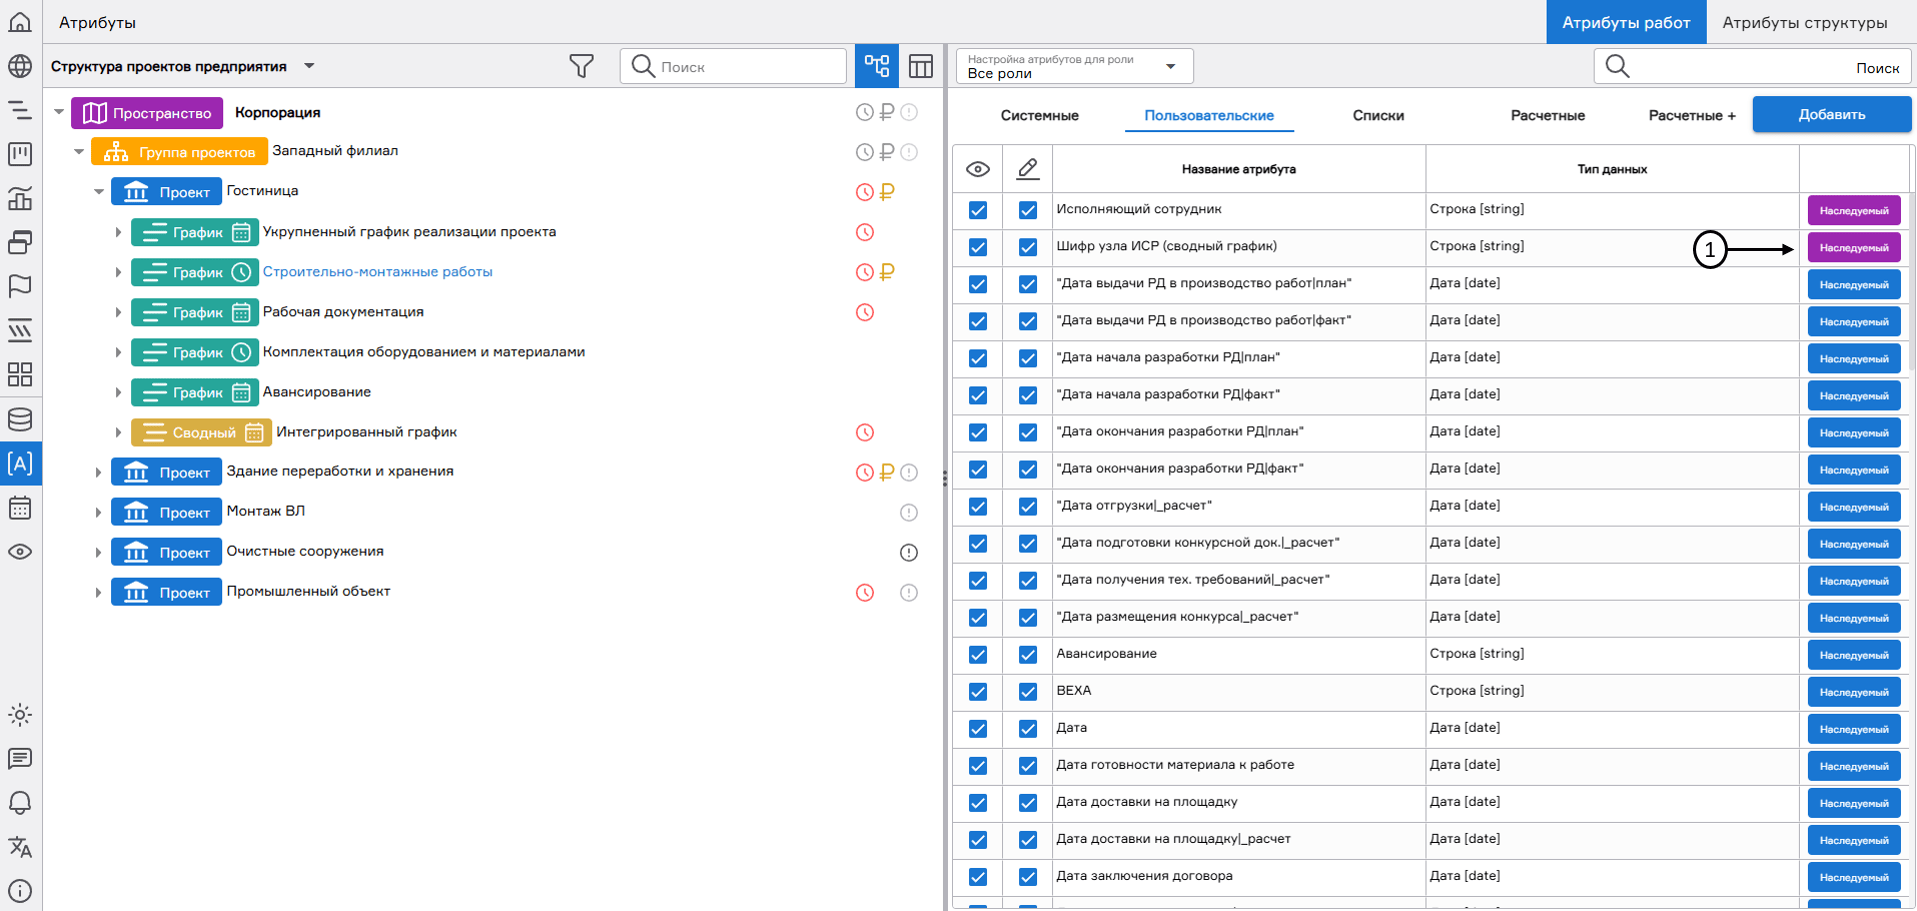Open the home icon in sidebar

tap(20, 22)
